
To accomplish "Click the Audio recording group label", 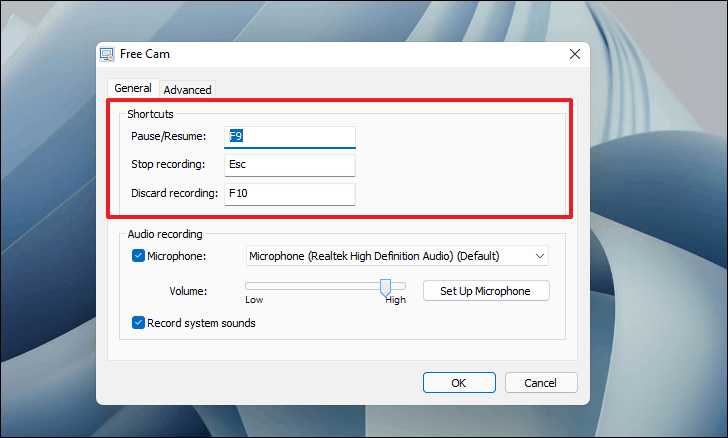I will tap(165, 234).
